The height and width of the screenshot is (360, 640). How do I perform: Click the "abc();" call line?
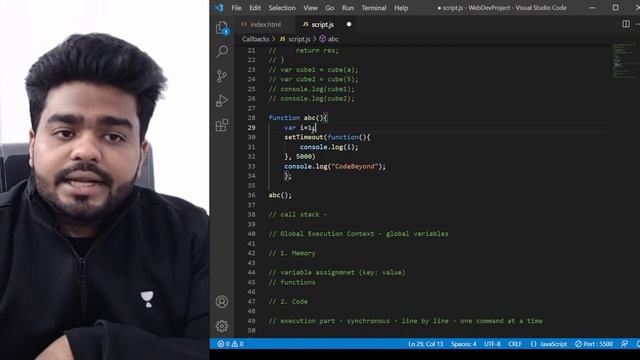[280, 195]
